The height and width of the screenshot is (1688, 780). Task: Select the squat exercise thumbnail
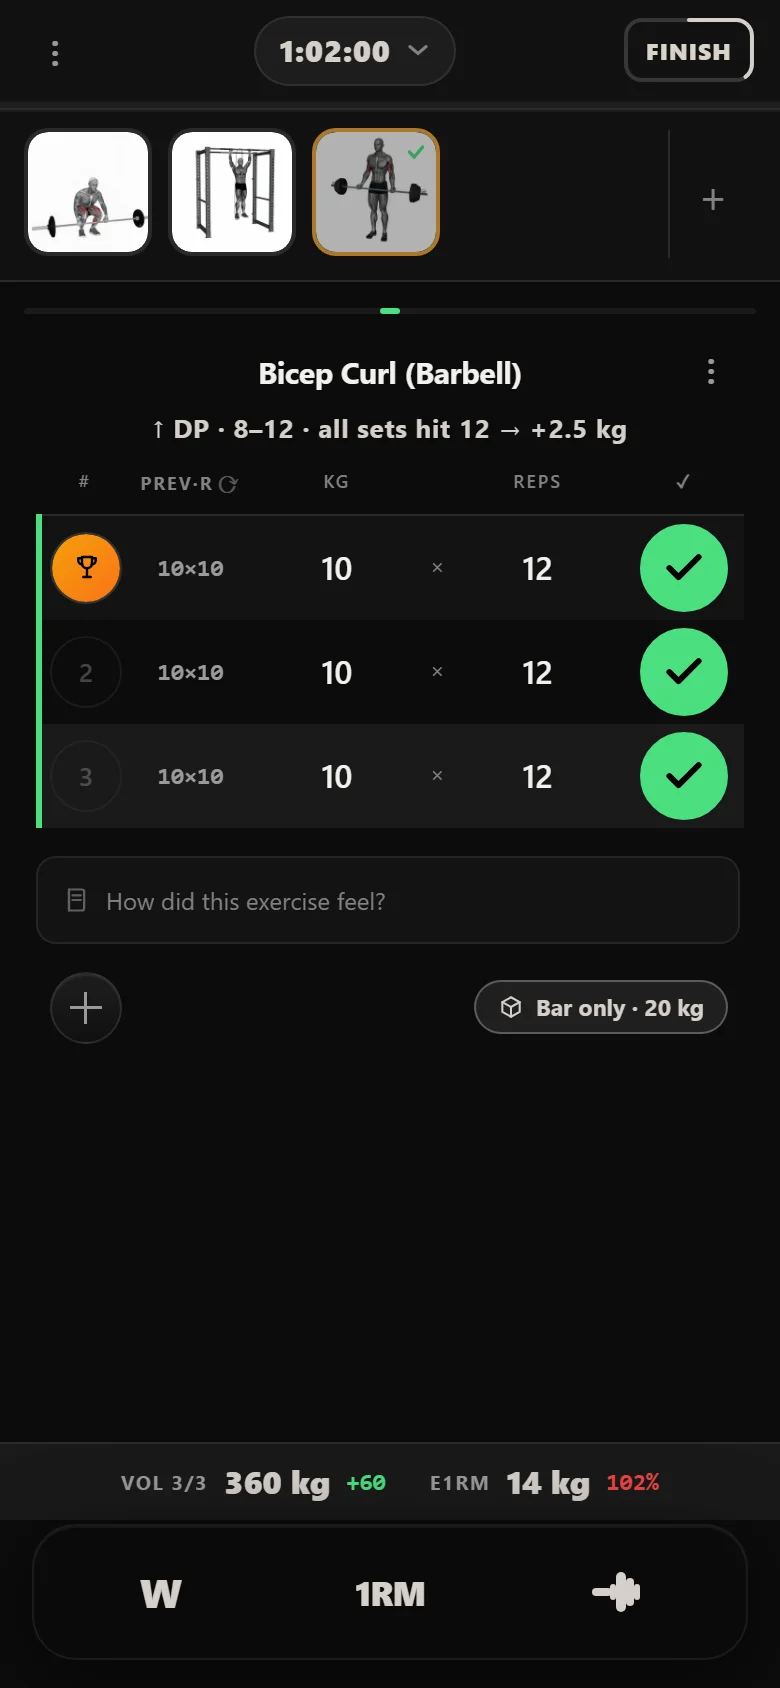tap(88, 192)
